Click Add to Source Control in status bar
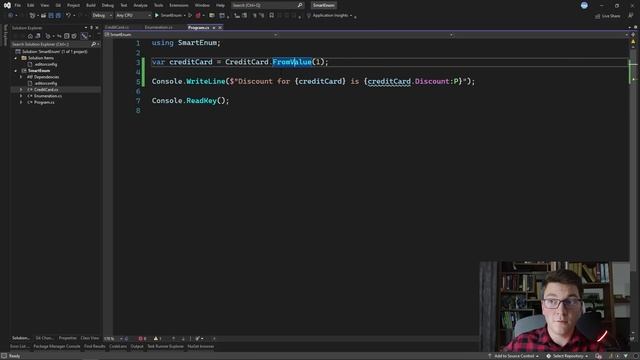Screen dimensions: 640x360 click(x=513, y=356)
